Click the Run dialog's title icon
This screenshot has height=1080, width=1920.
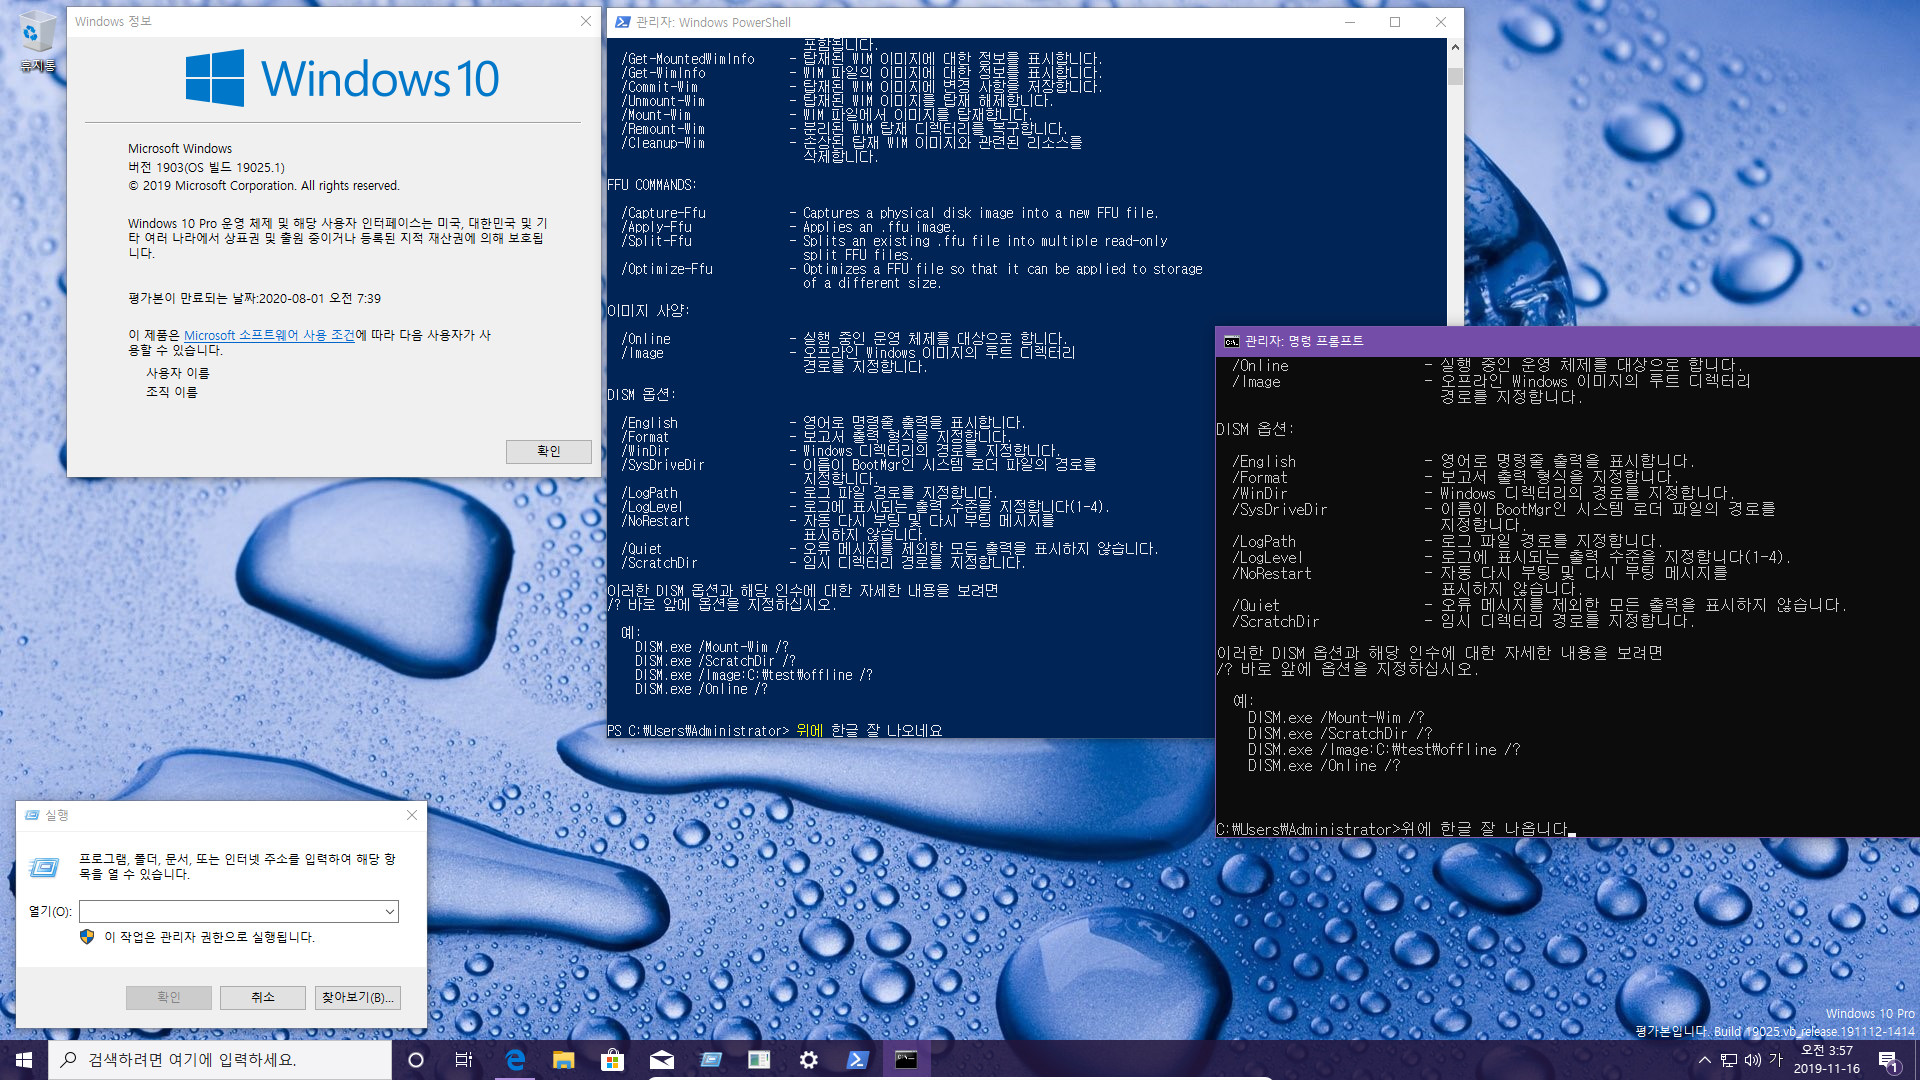pyautogui.click(x=32, y=815)
